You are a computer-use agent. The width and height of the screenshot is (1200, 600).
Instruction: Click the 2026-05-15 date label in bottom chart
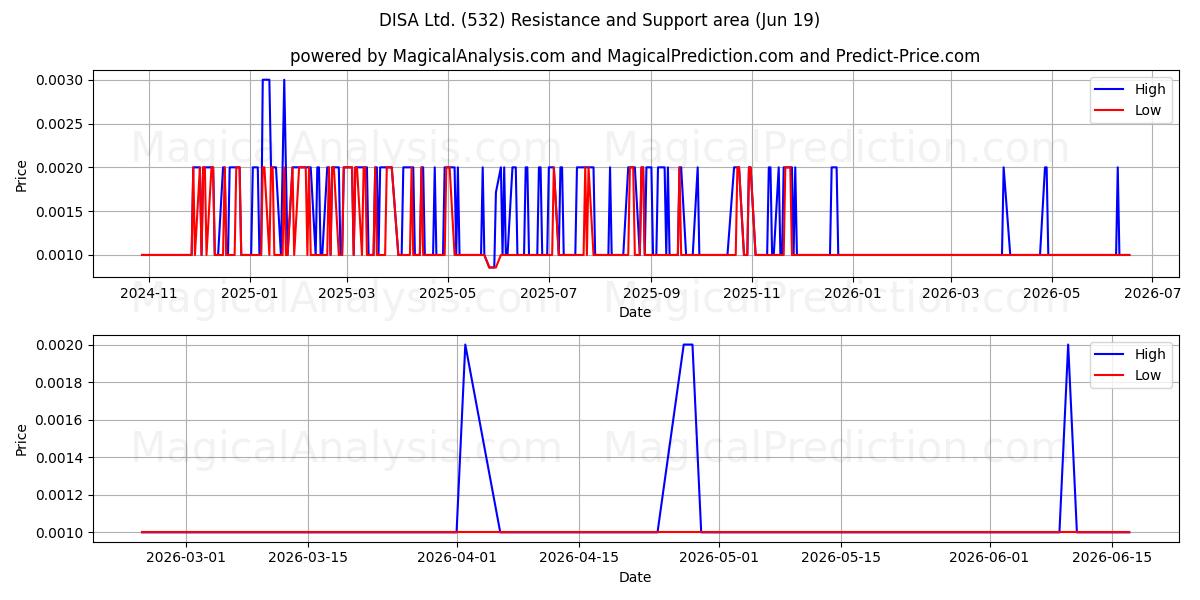(x=840, y=559)
